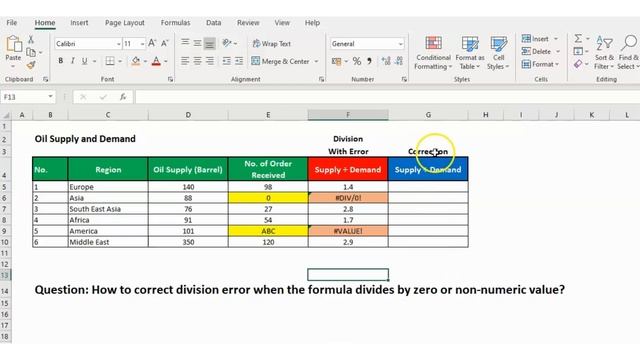Click Increase Indent icon
This screenshot has width=640, height=360.
coord(239,61)
